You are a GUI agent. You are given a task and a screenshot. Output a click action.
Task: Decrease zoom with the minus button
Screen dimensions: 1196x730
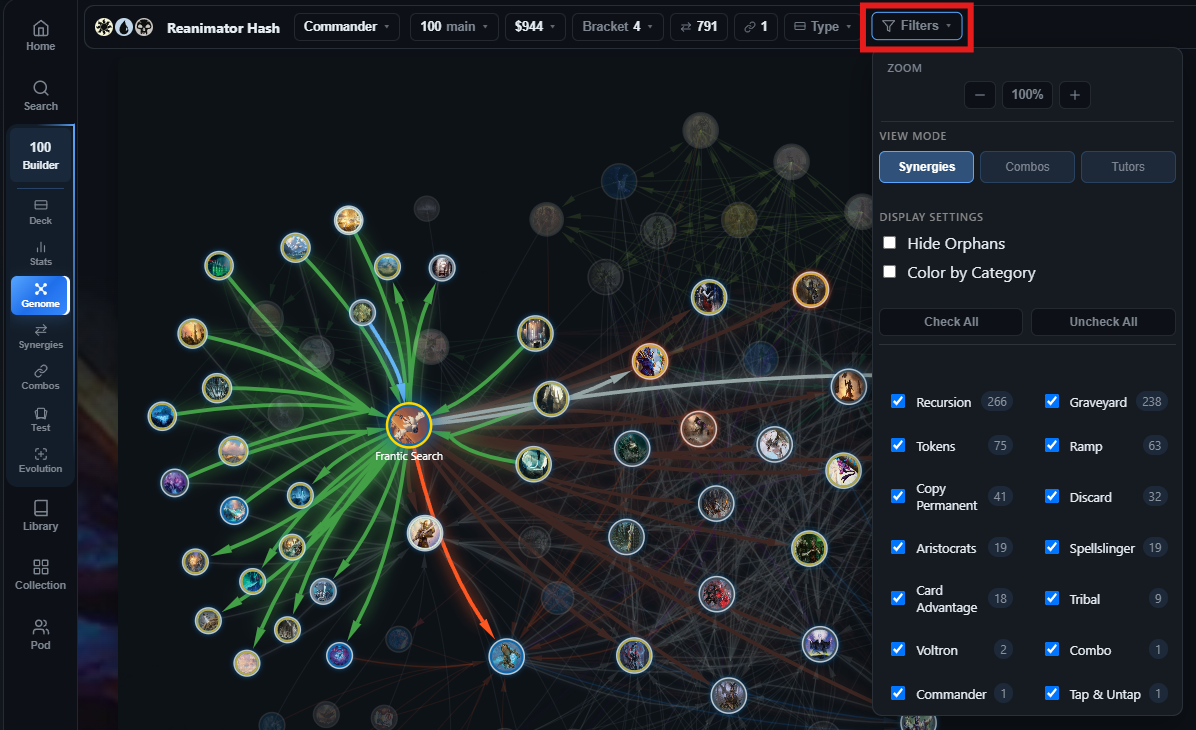(x=979, y=95)
